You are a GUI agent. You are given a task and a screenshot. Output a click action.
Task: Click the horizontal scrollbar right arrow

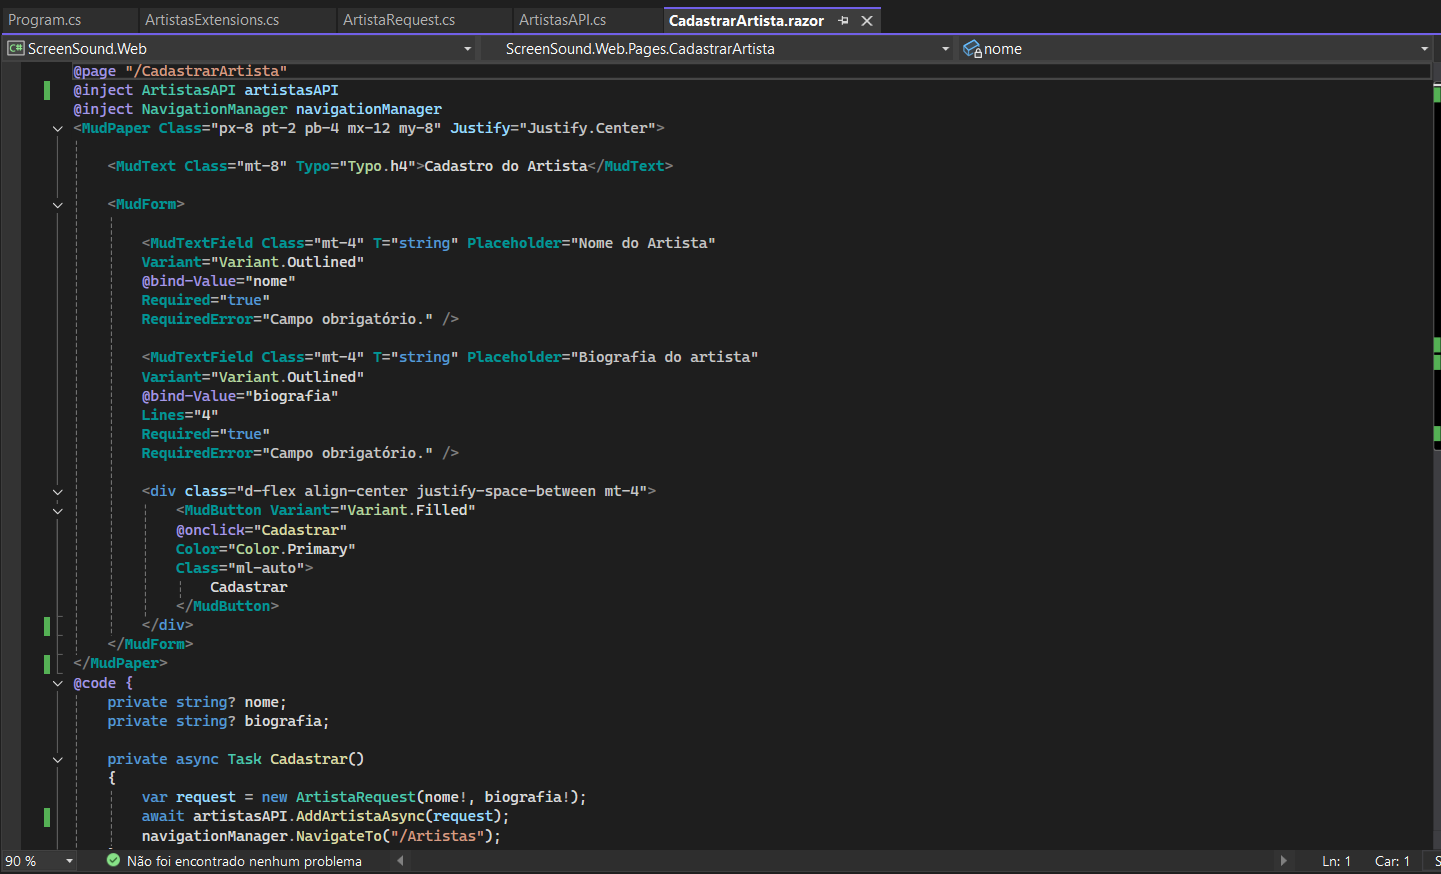(1283, 861)
